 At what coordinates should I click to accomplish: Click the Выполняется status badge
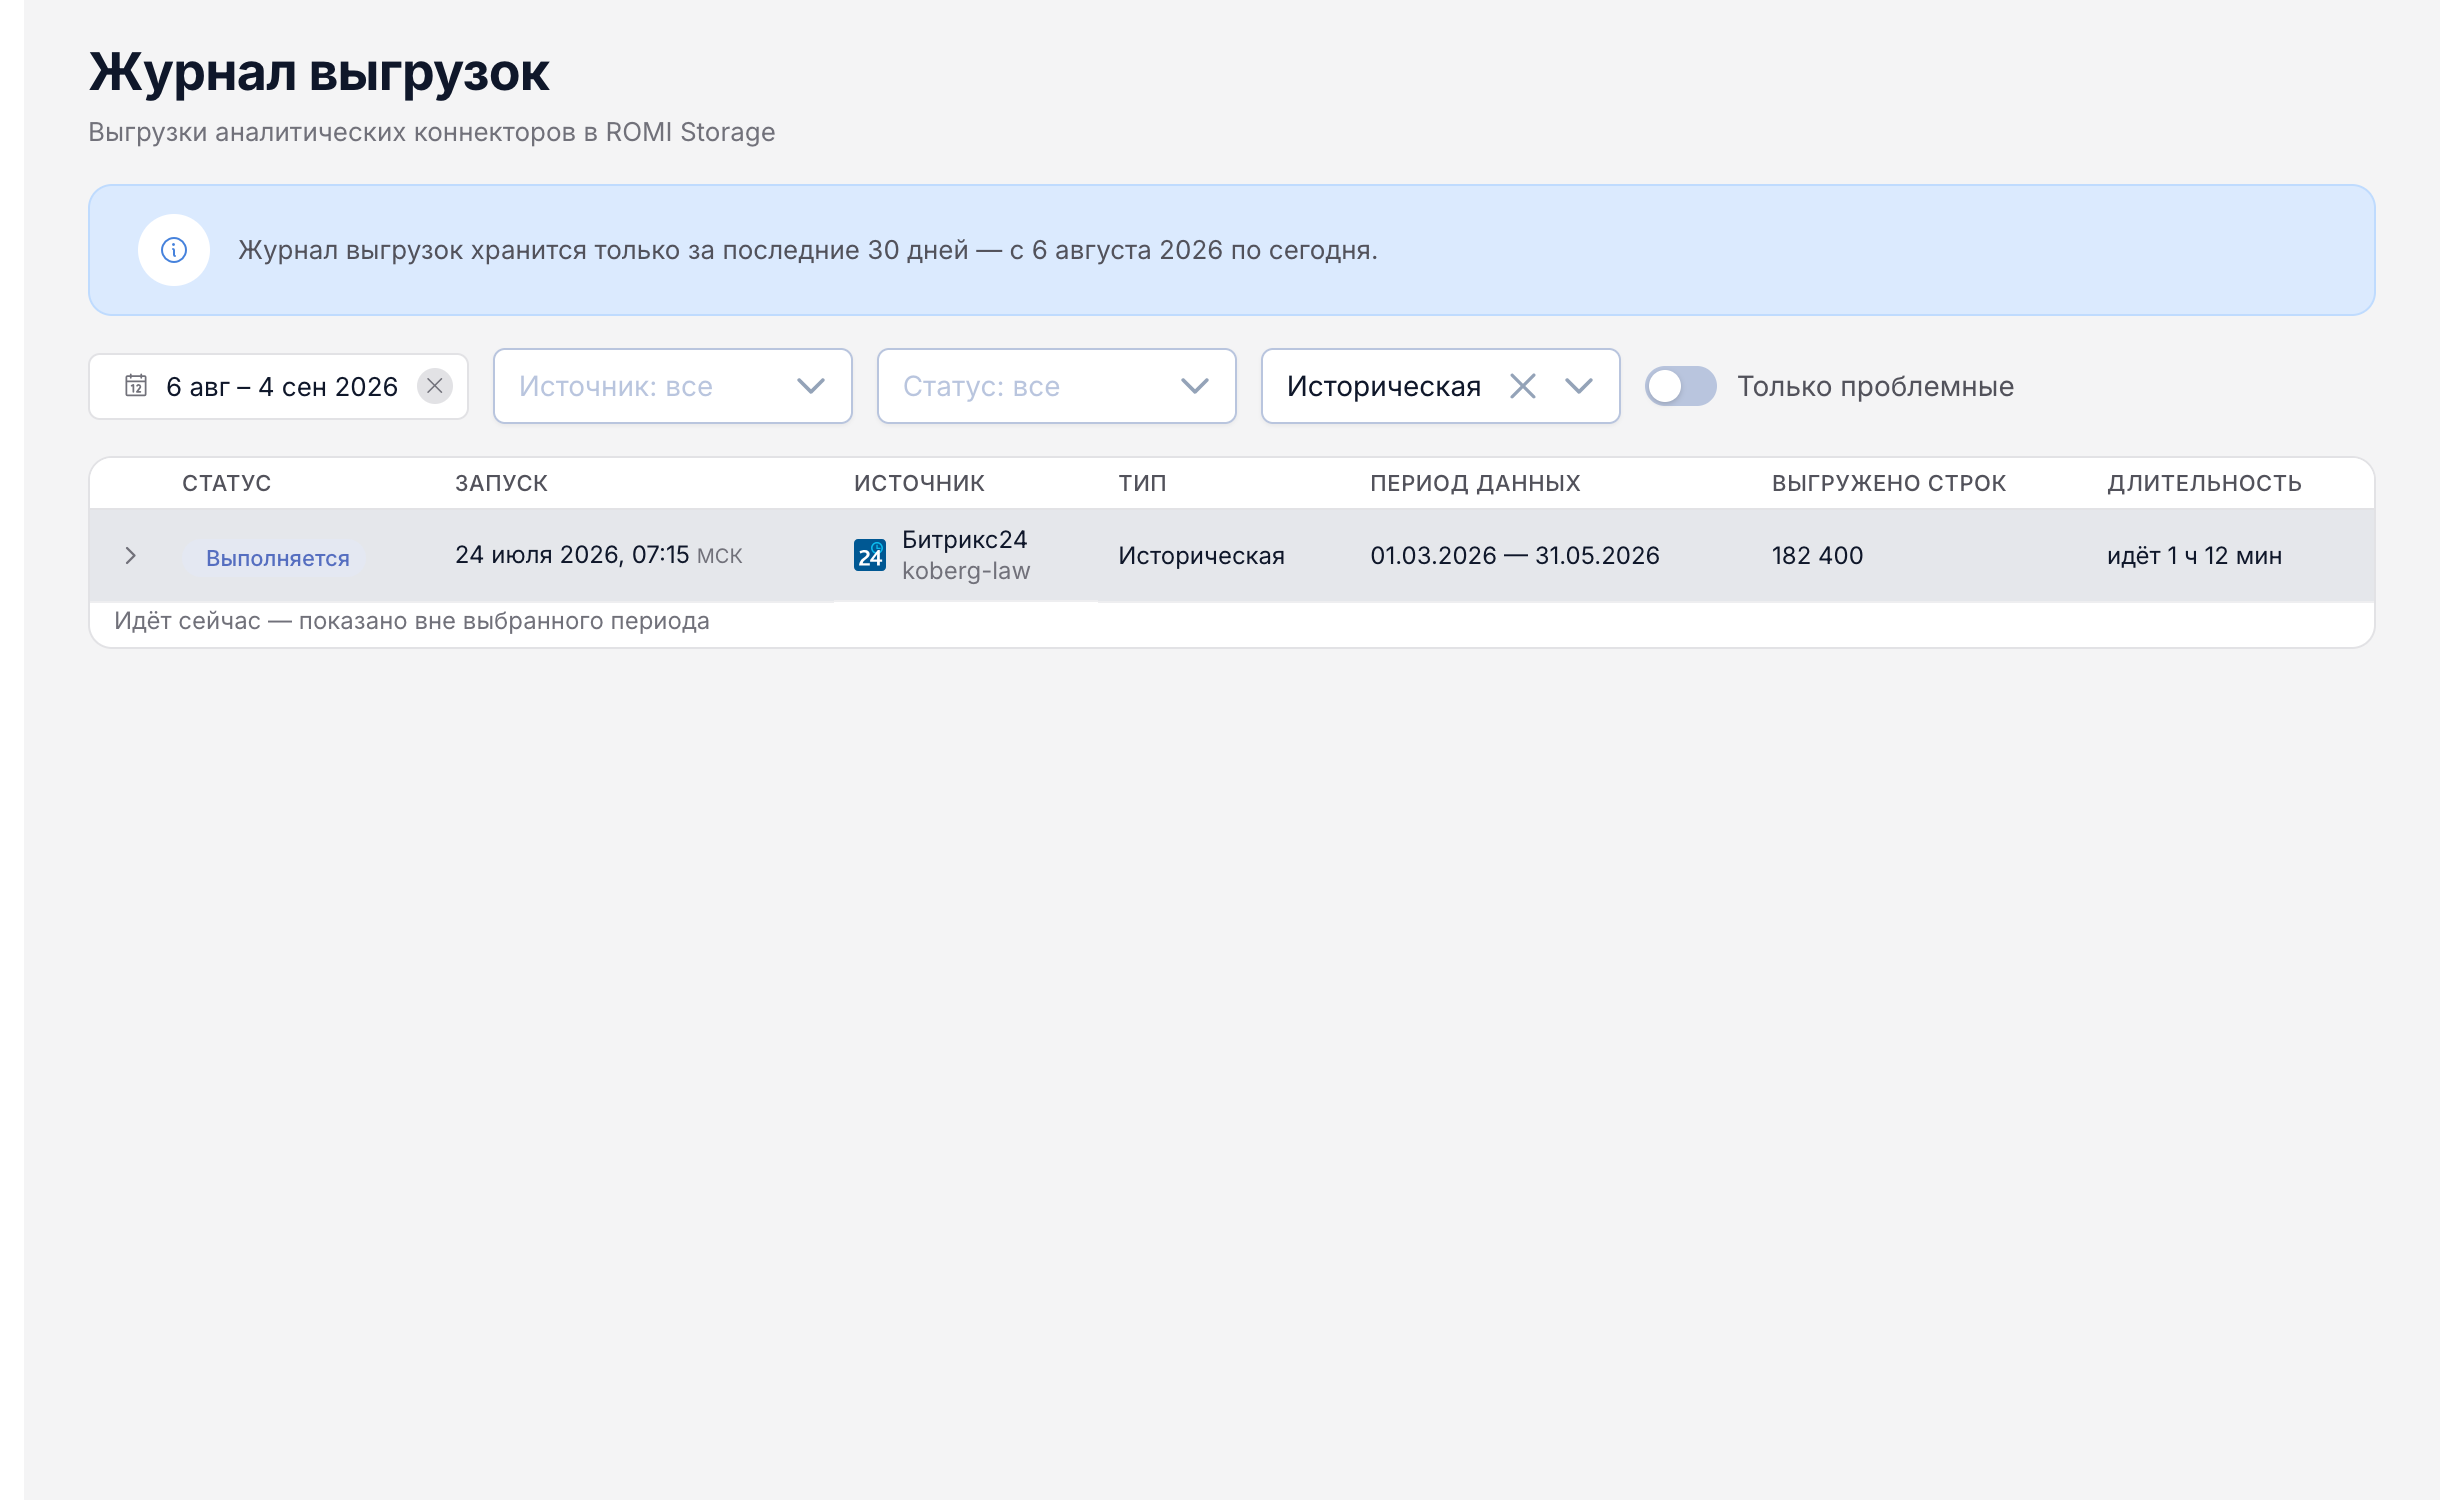tap(278, 558)
